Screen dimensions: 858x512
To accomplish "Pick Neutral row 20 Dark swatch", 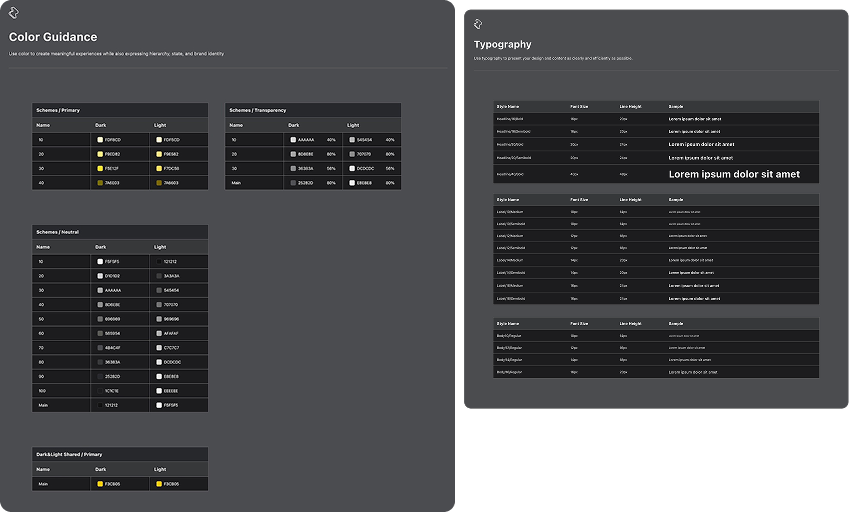I will [100, 276].
